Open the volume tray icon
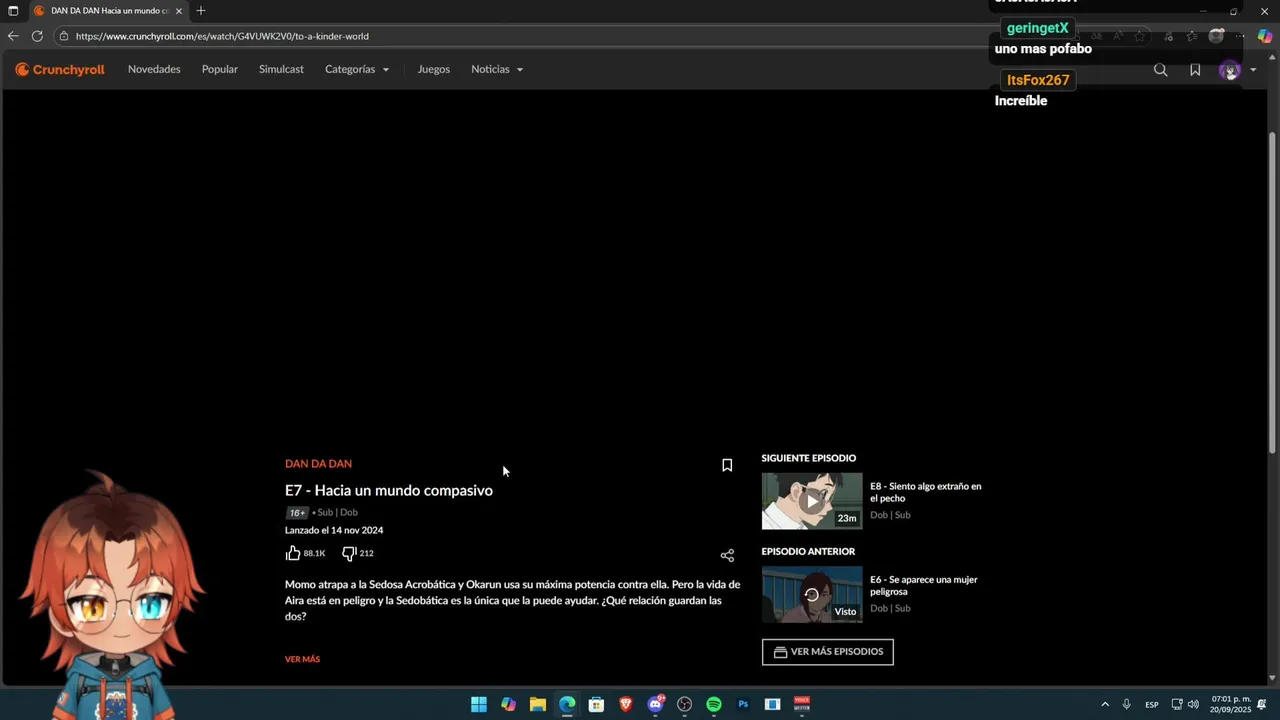1280x720 pixels. click(x=1193, y=704)
